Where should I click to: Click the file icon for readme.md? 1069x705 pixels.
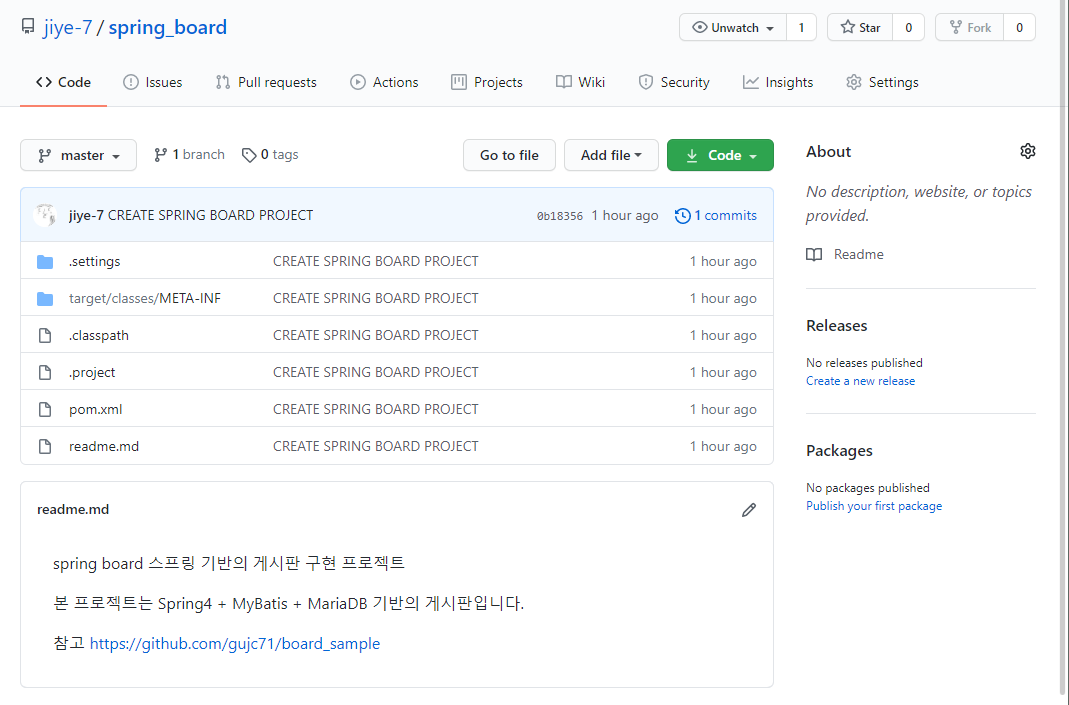(45, 447)
